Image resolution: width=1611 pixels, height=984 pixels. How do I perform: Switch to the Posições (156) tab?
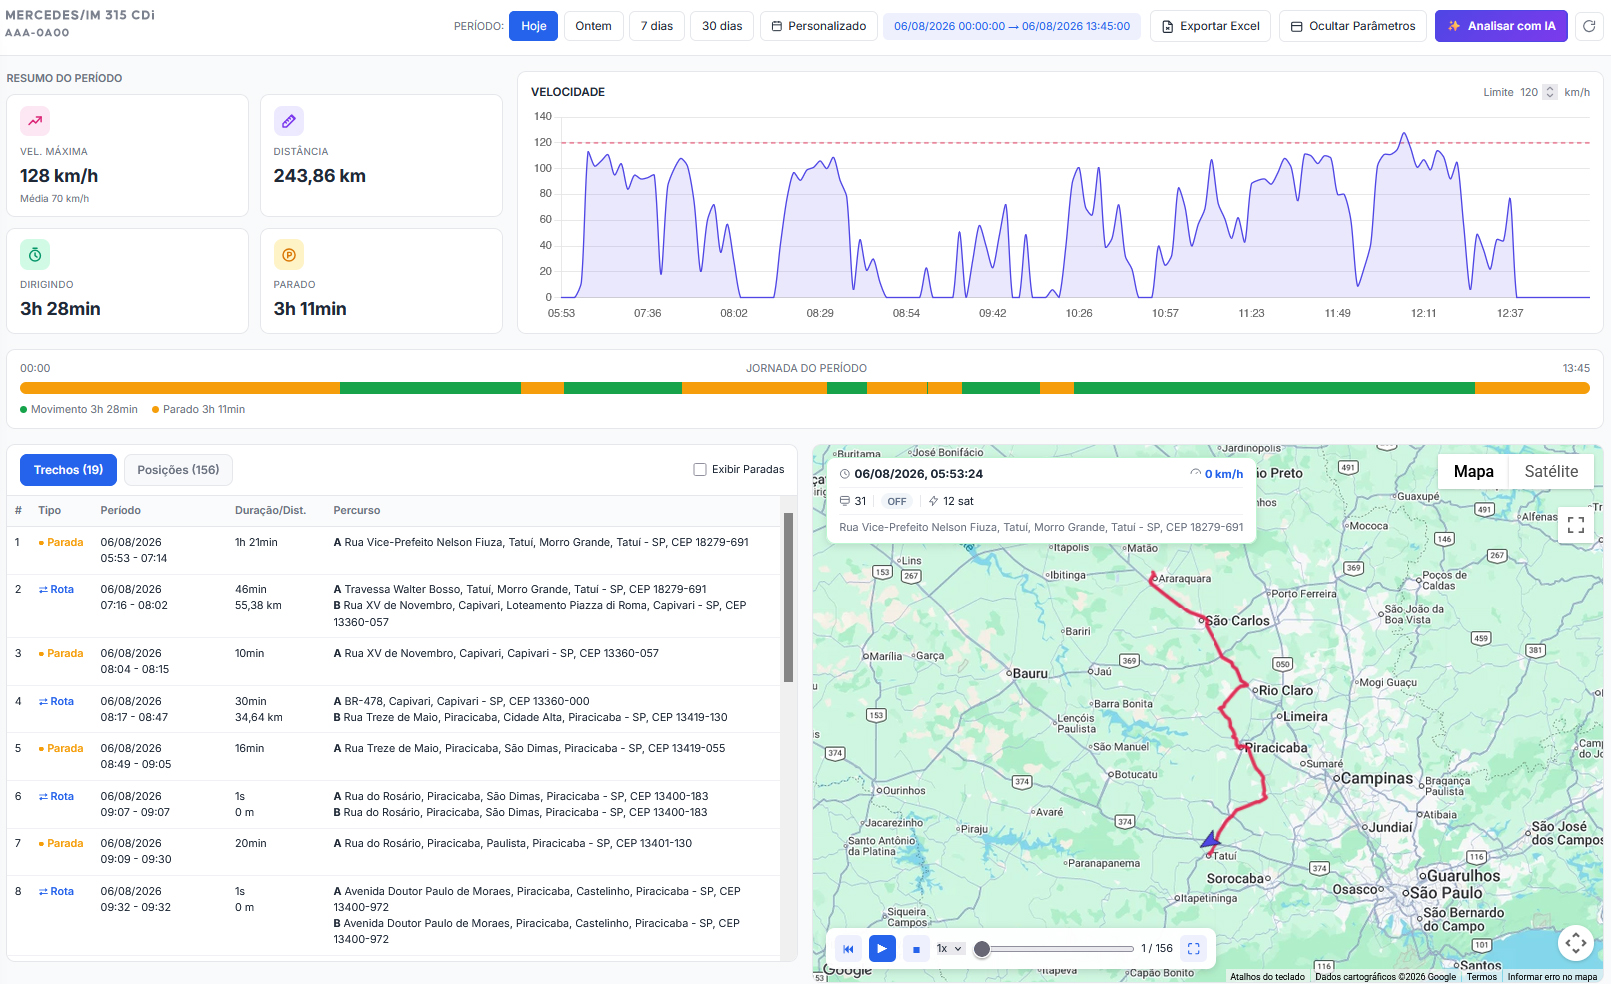pos(178,470)
